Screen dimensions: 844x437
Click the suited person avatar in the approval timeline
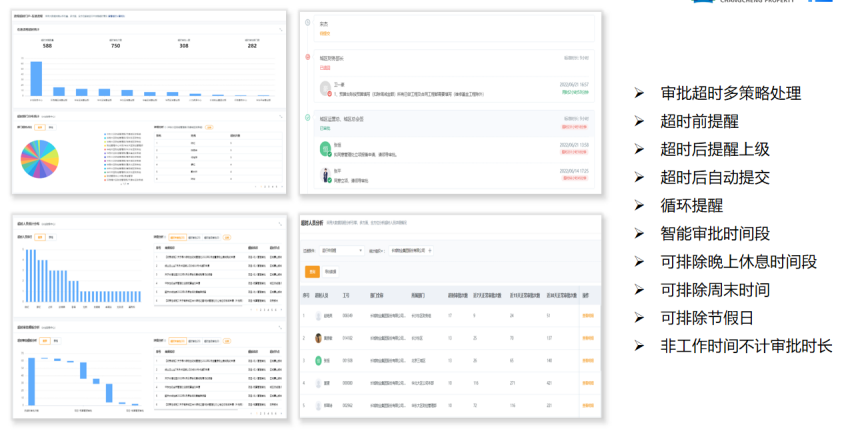[325, 175]
